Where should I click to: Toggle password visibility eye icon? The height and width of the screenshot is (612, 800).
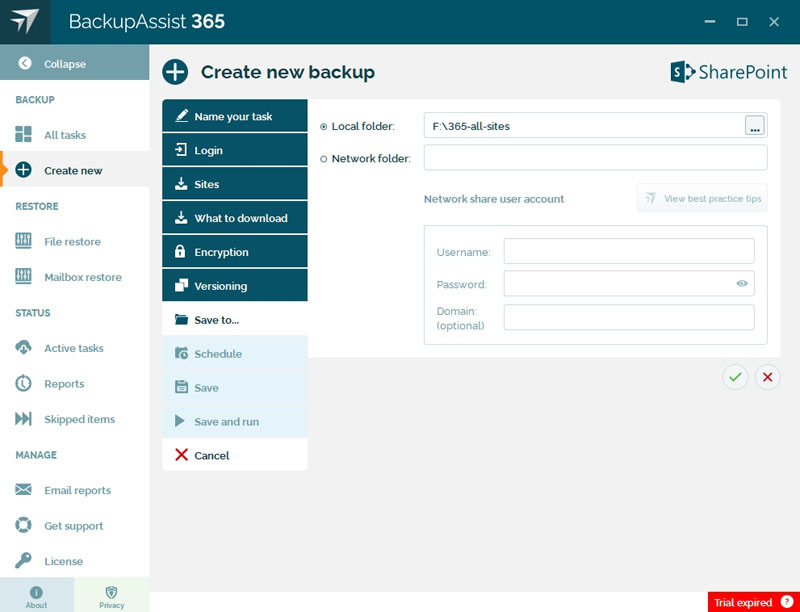(x=742, y=284)
